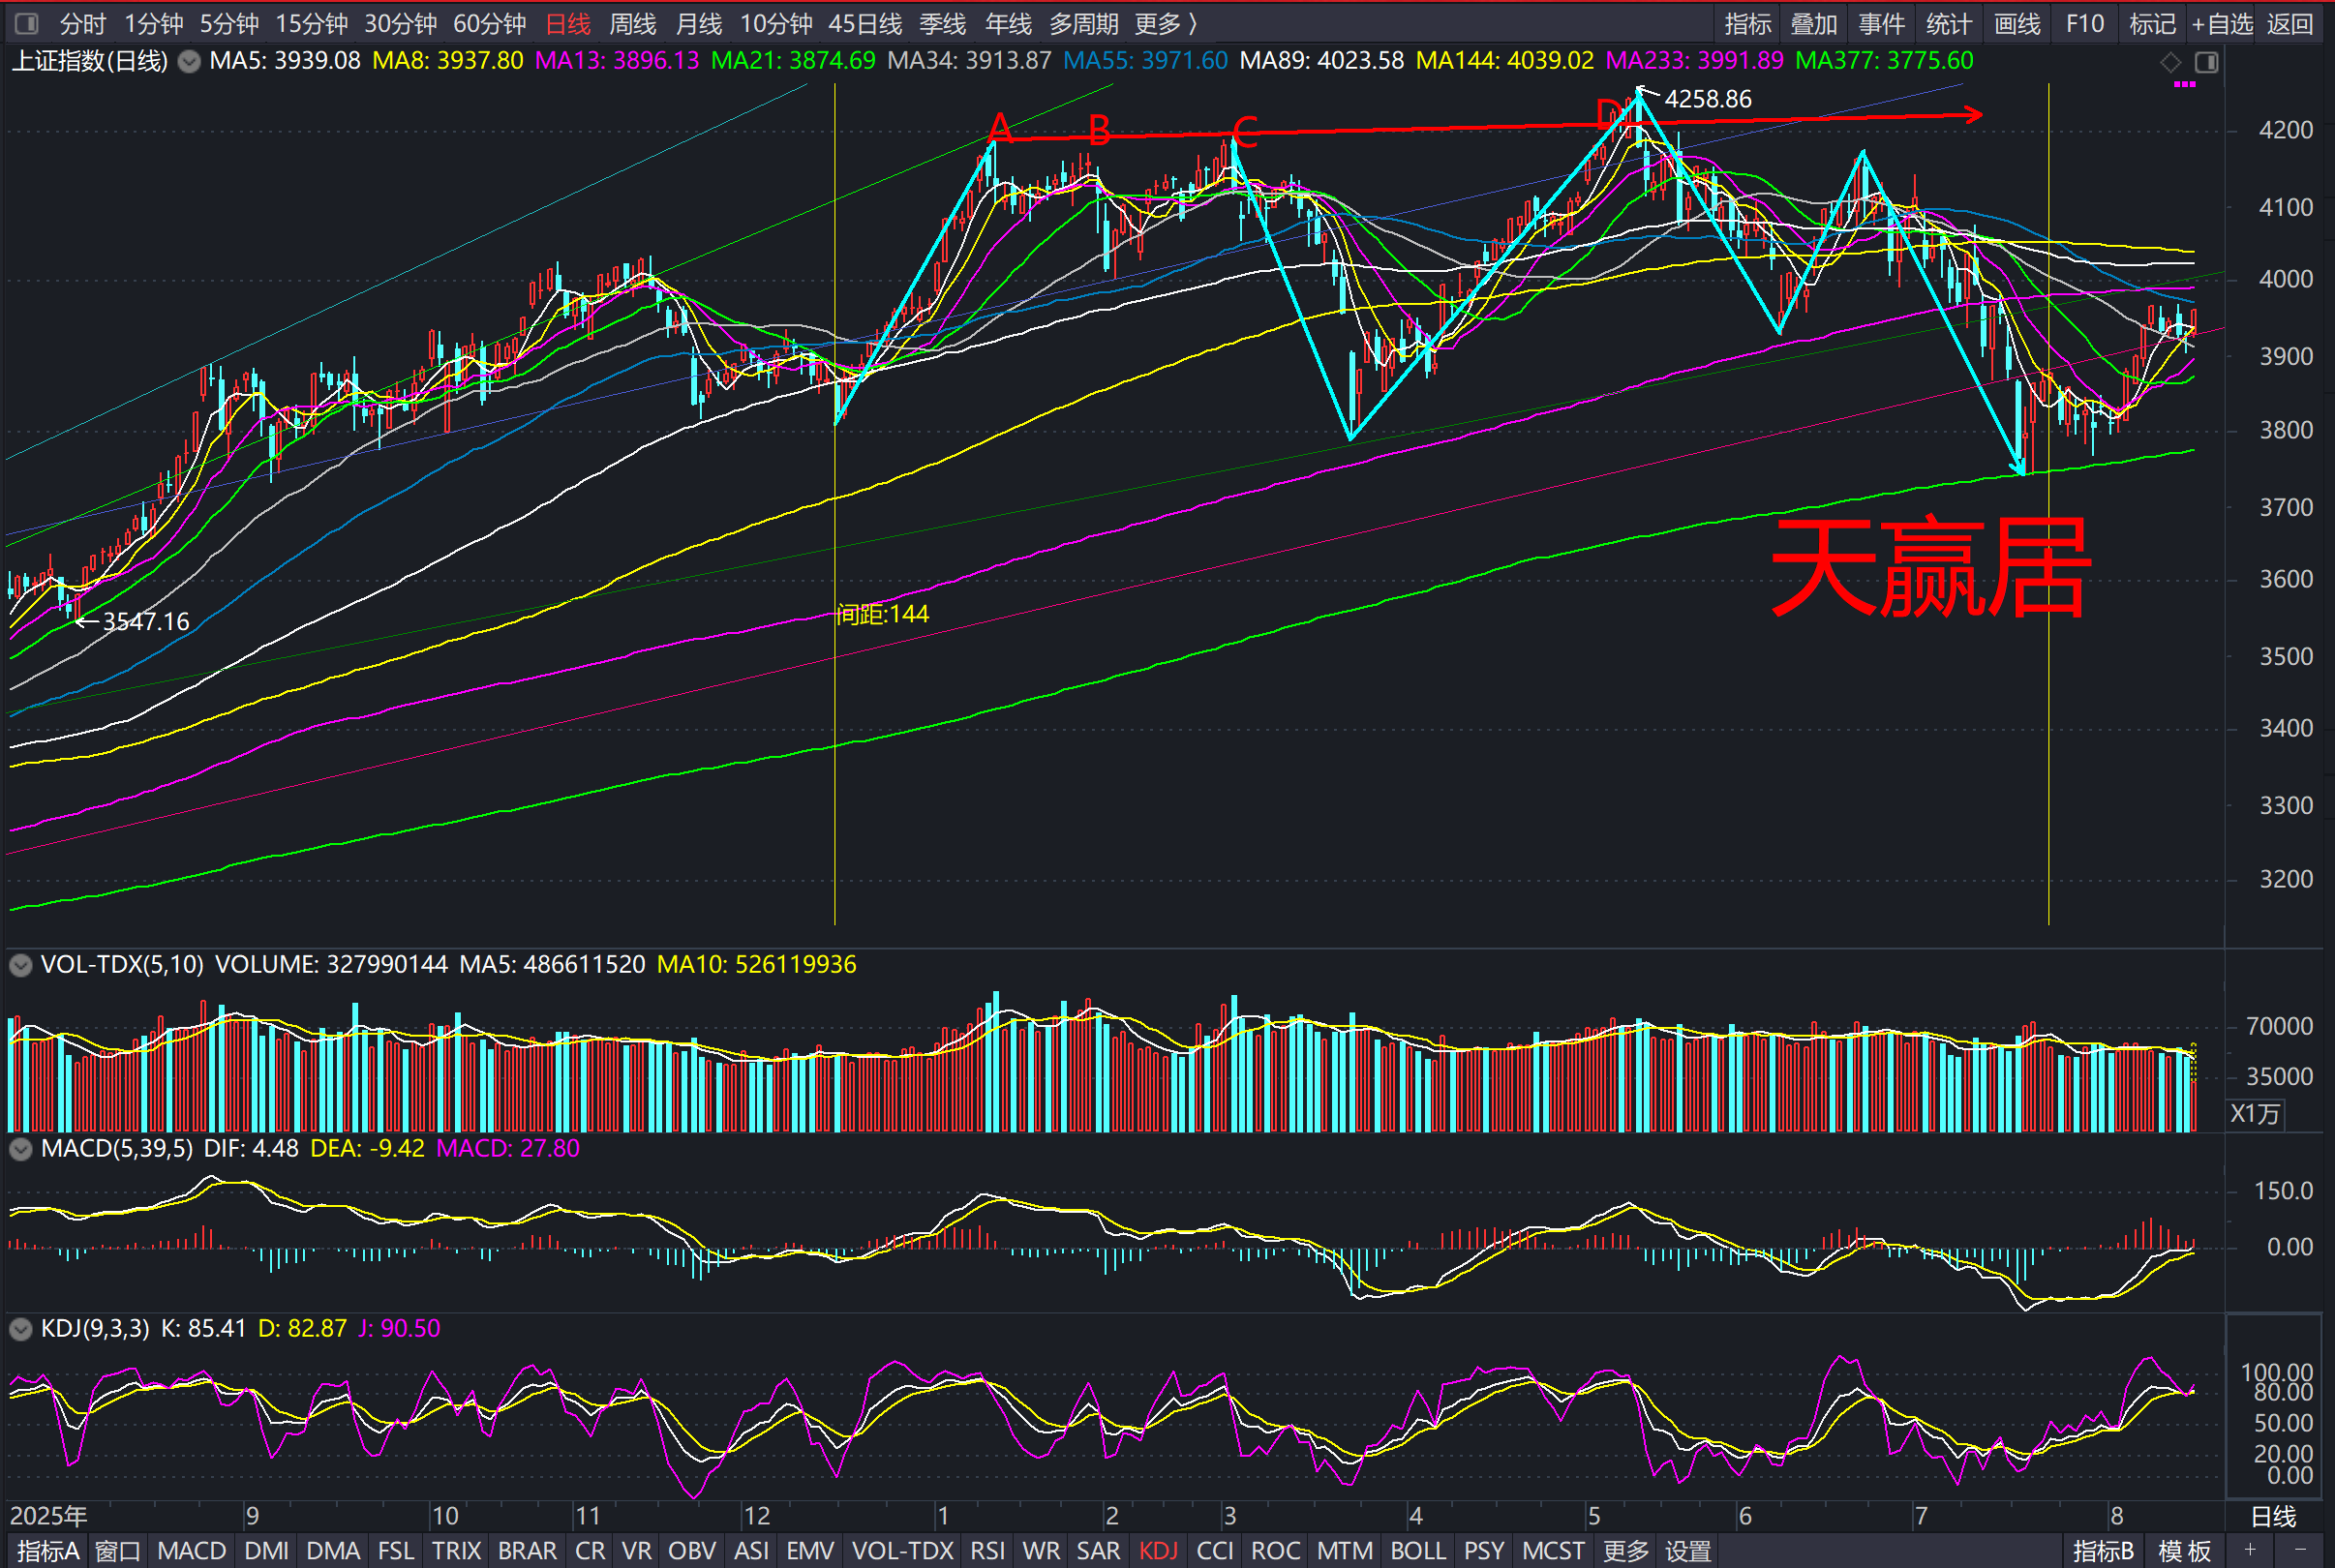
Task: Switch to the 周线 weekly period tab
Action: pyautogui.click(x=632, y=23)
